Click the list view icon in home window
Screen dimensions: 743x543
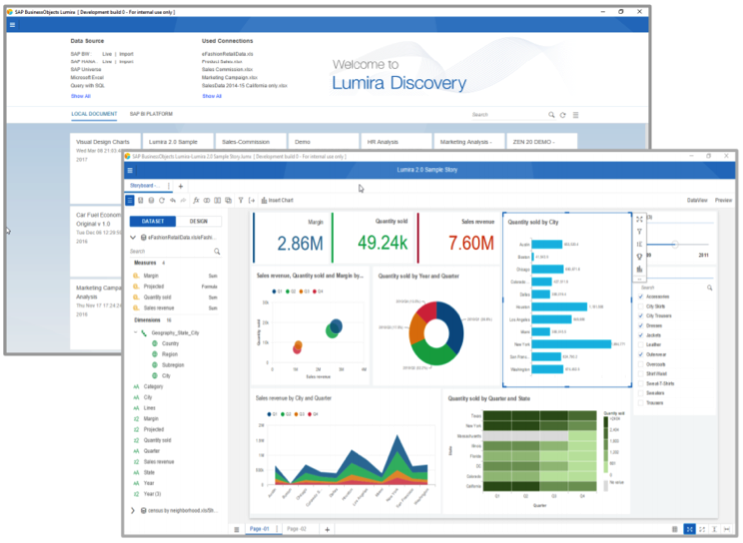click(576, 115)
